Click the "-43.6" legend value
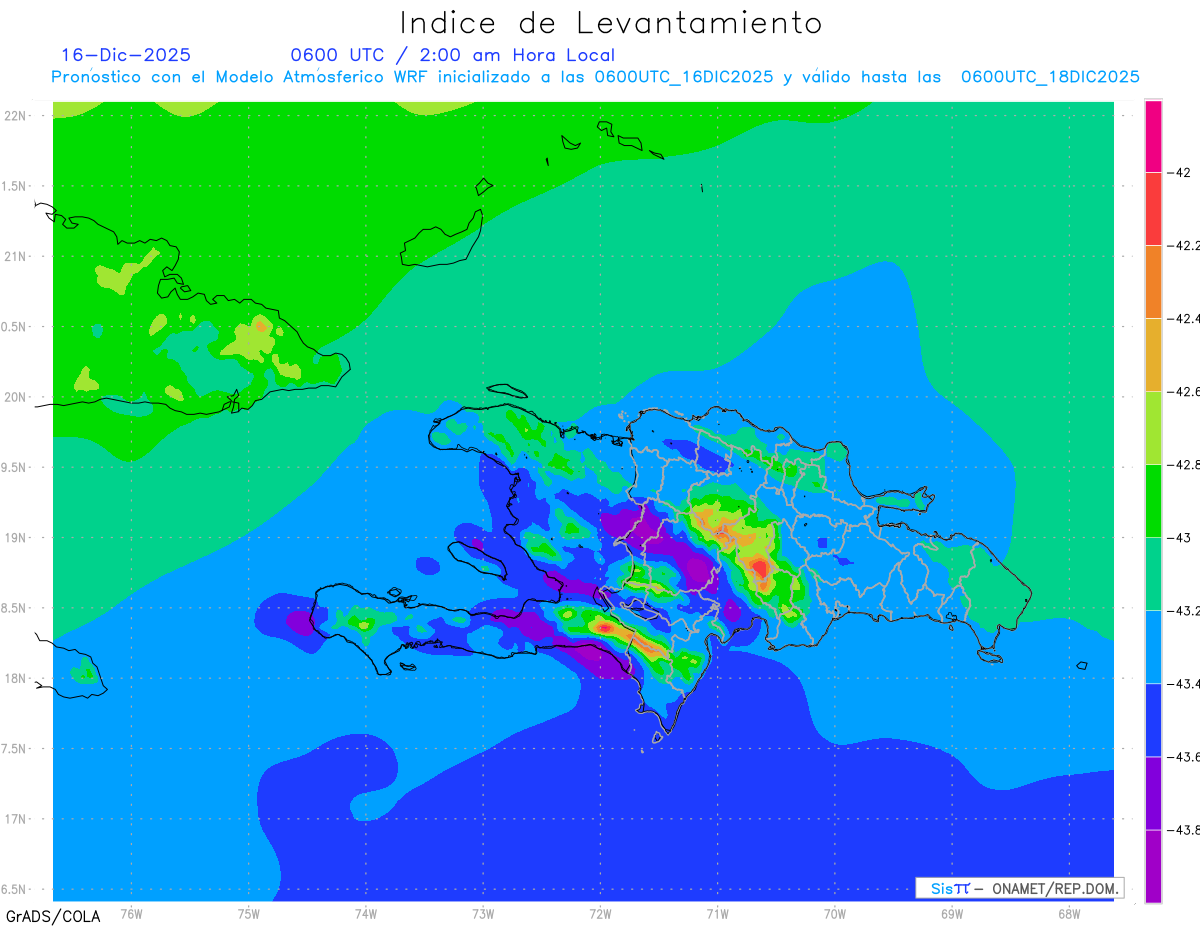 tap(1186, 757)
